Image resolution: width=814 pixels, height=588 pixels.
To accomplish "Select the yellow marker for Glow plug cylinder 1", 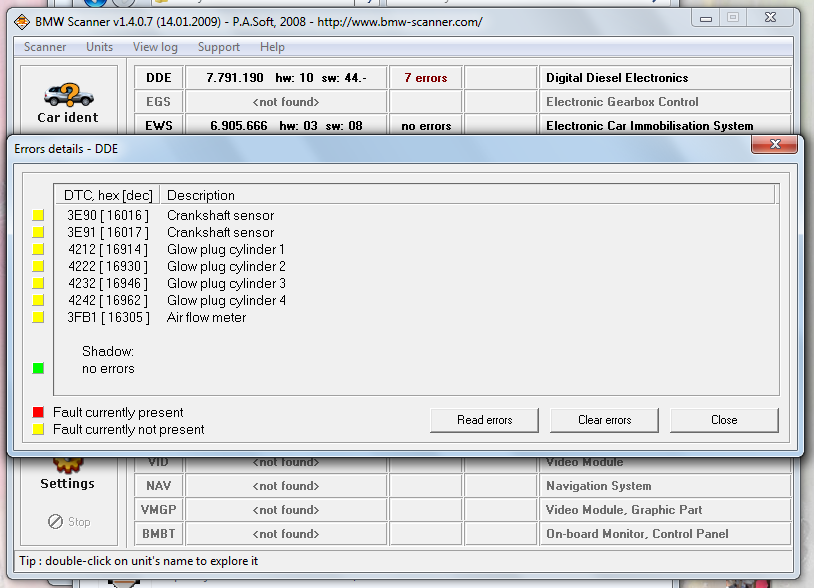I will pyautogui.click(x=38, y=249).
